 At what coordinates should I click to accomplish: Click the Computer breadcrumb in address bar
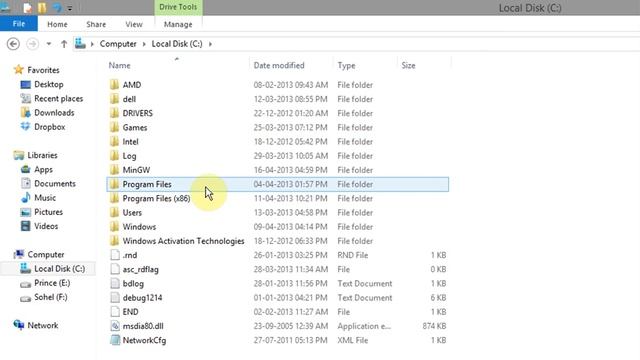click(x=118, y=44)
